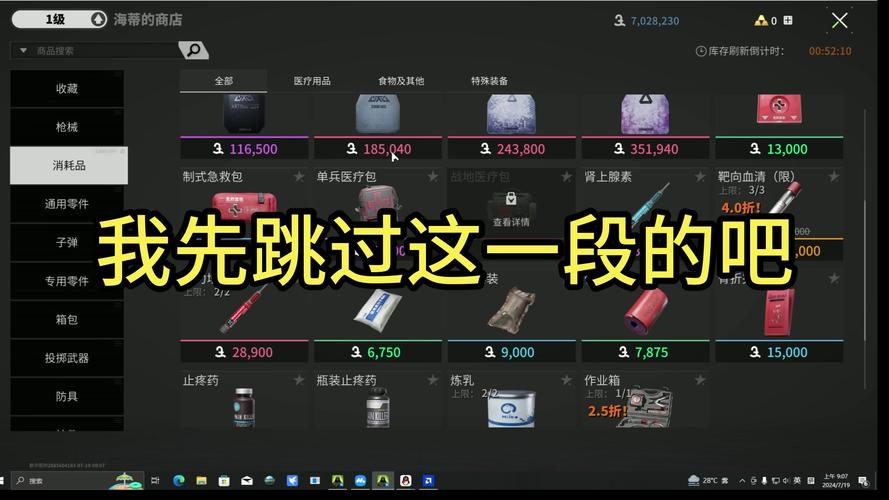The image size is (889, 500).
Task: Buy the syringe priced 28,900
Action: pos(244,352)
